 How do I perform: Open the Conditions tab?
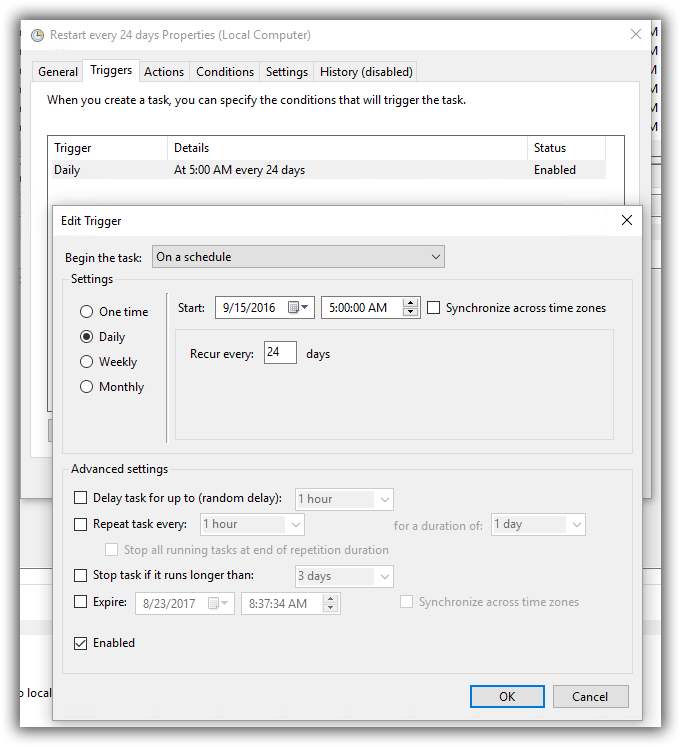[225, 72]
